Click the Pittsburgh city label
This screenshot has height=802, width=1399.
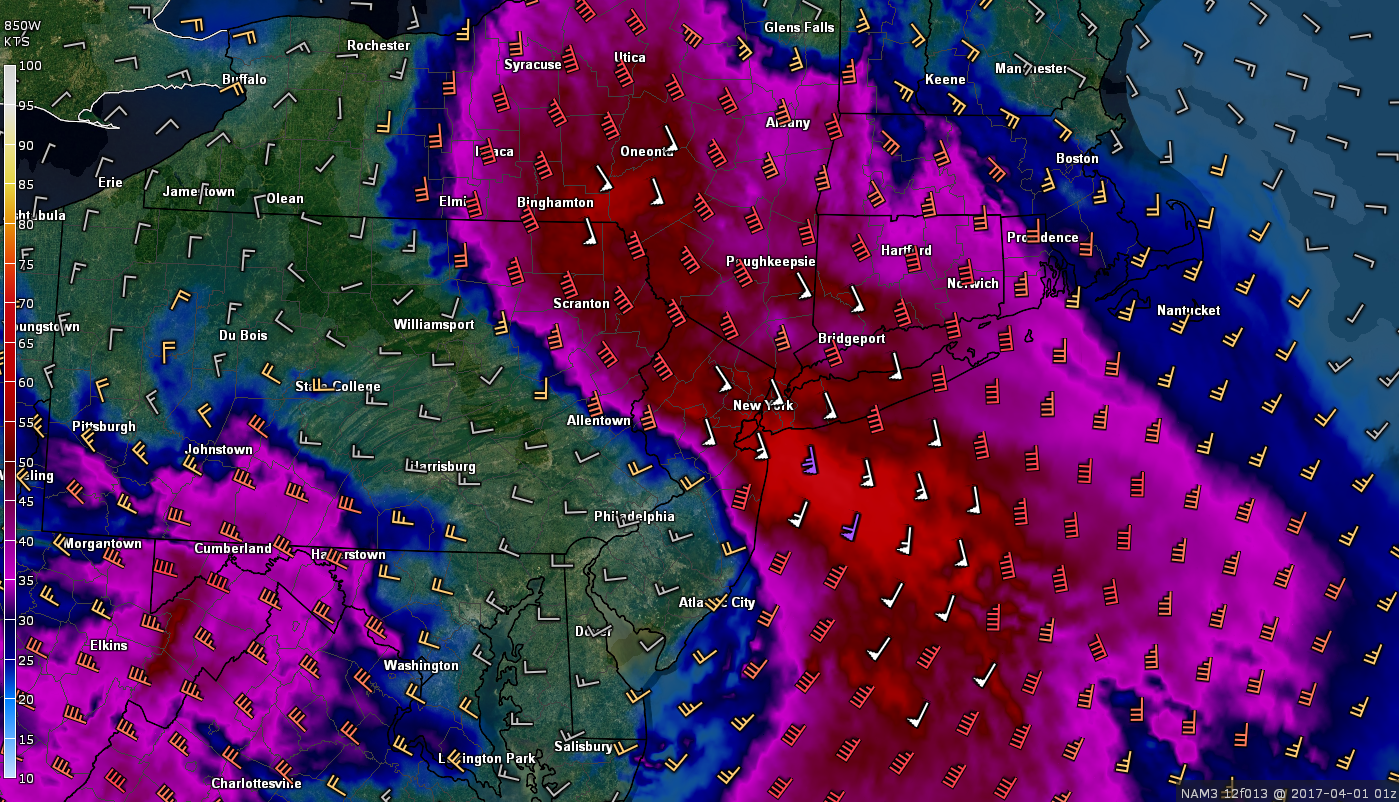click(x=104, y=426)
